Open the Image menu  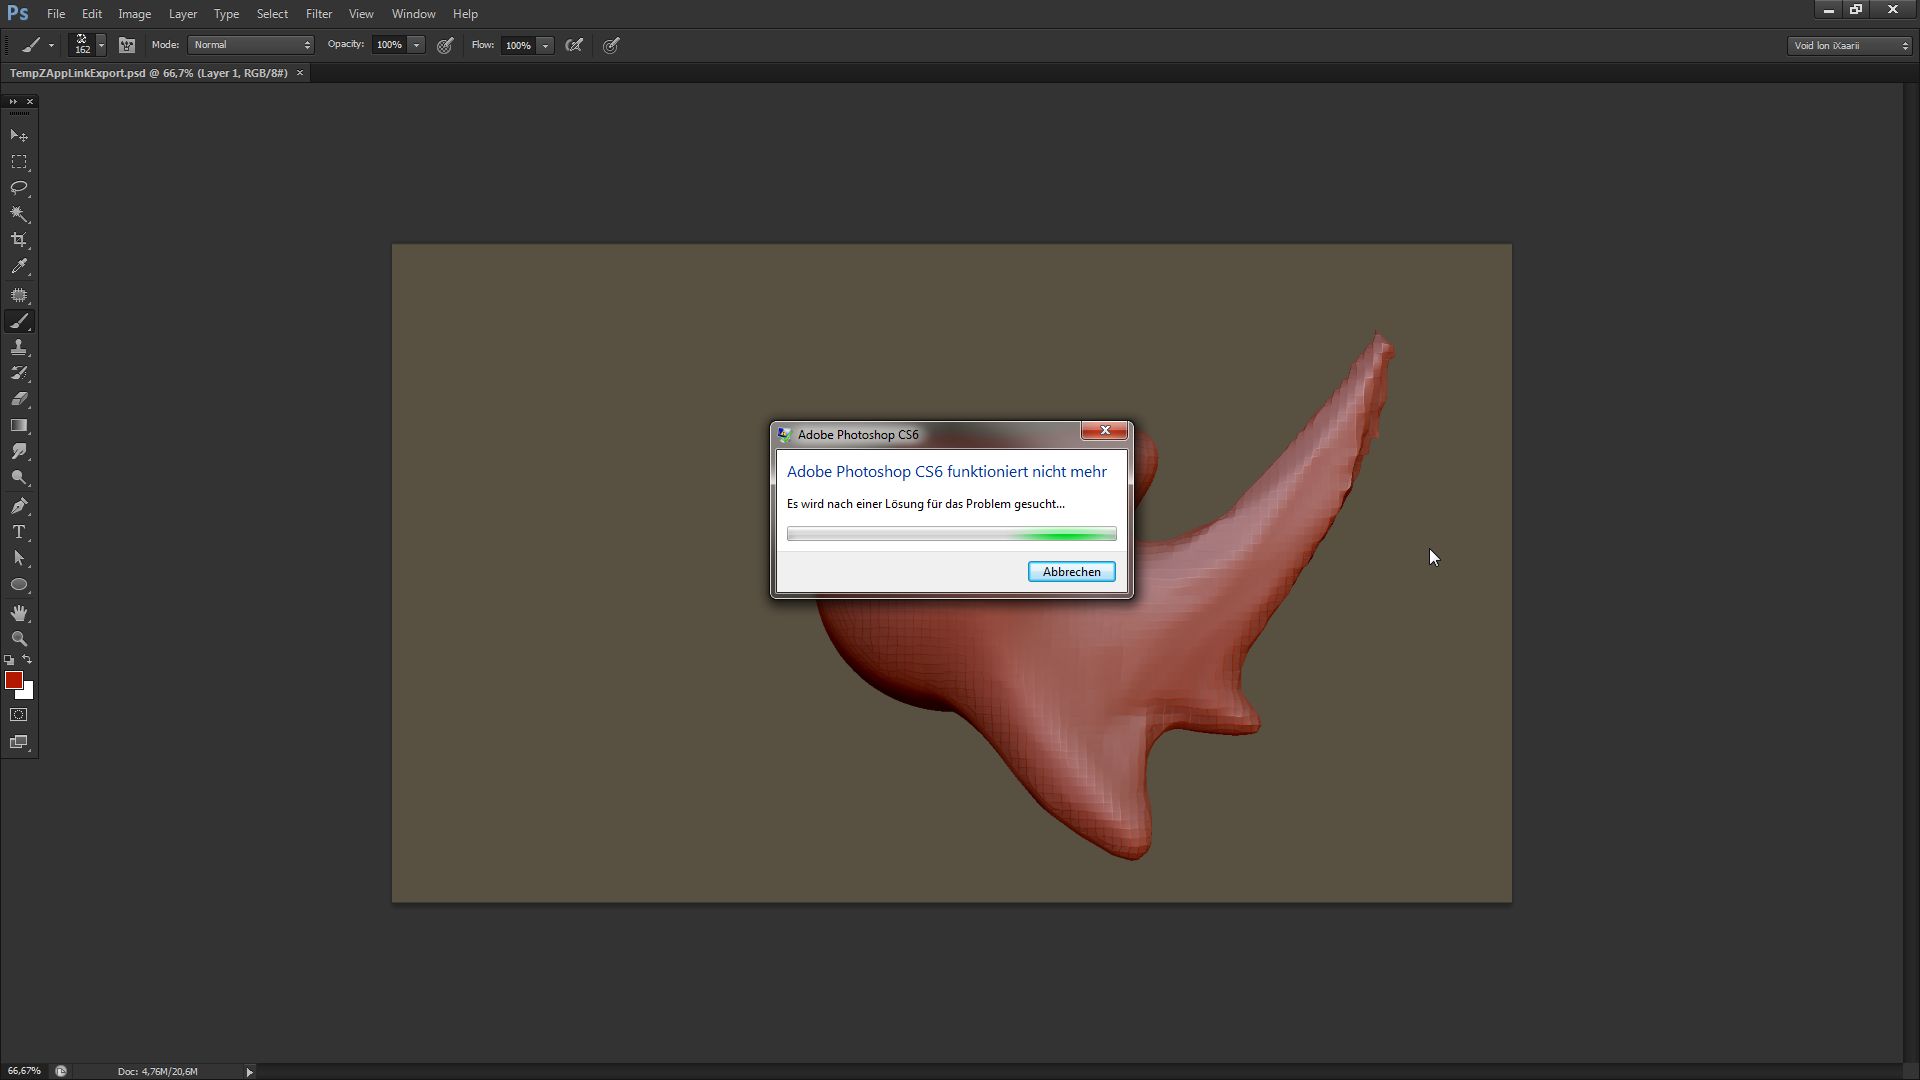[x=135, y=14]
